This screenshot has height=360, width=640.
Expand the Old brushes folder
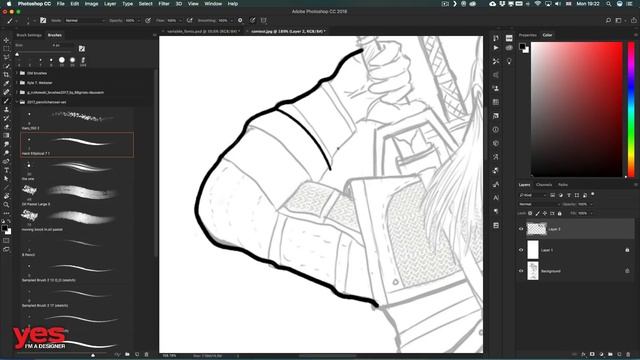coord(18,73)
